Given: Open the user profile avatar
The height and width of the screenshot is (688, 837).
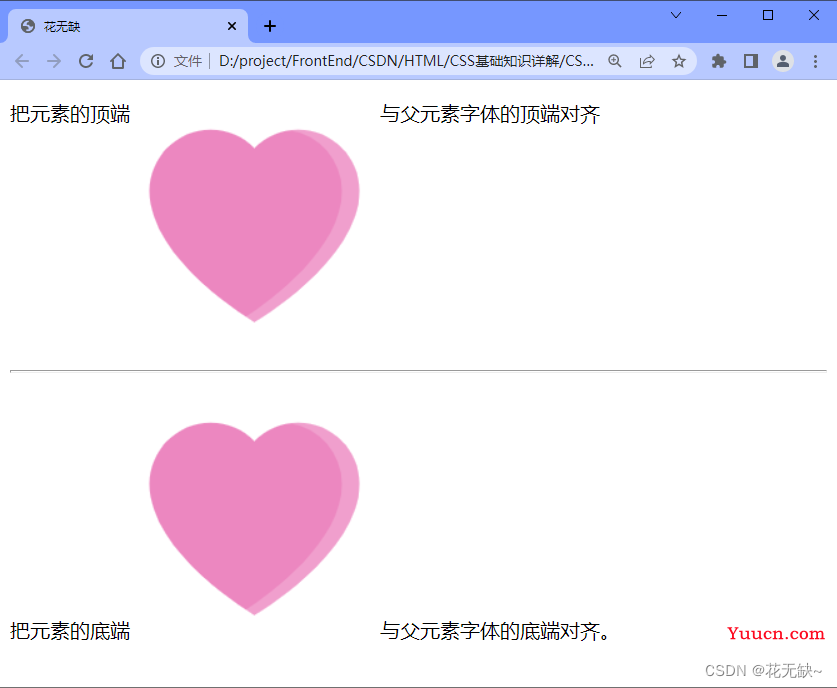Looking at the screenshot, I should point(783,61).
